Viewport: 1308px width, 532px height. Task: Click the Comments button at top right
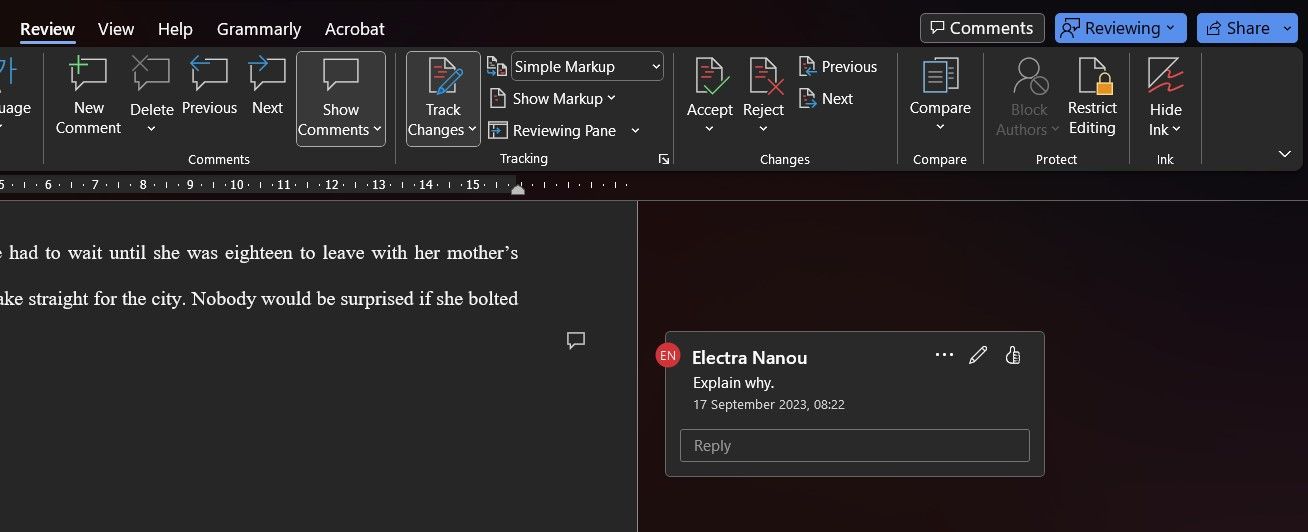click(x=981, y=28)
